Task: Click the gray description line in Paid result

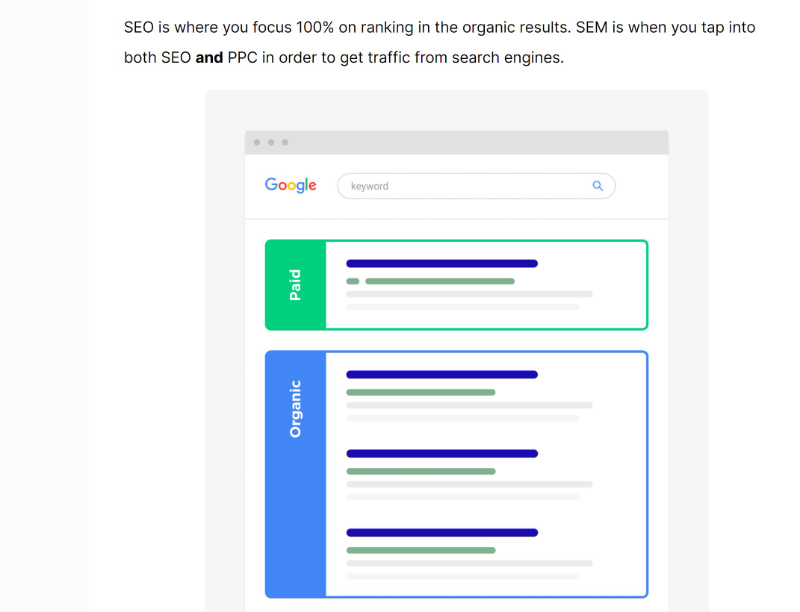Action: [468, 295]
